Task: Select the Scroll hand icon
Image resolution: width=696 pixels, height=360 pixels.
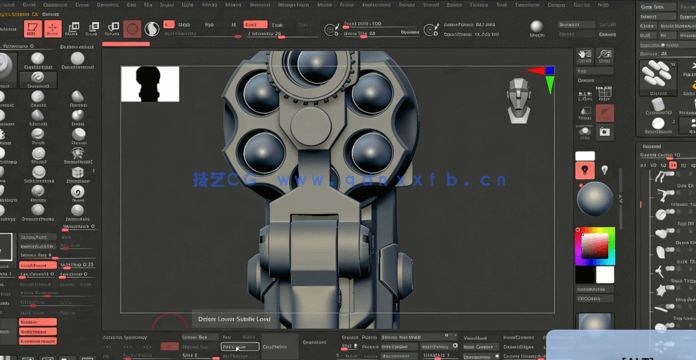Action: 585,57
